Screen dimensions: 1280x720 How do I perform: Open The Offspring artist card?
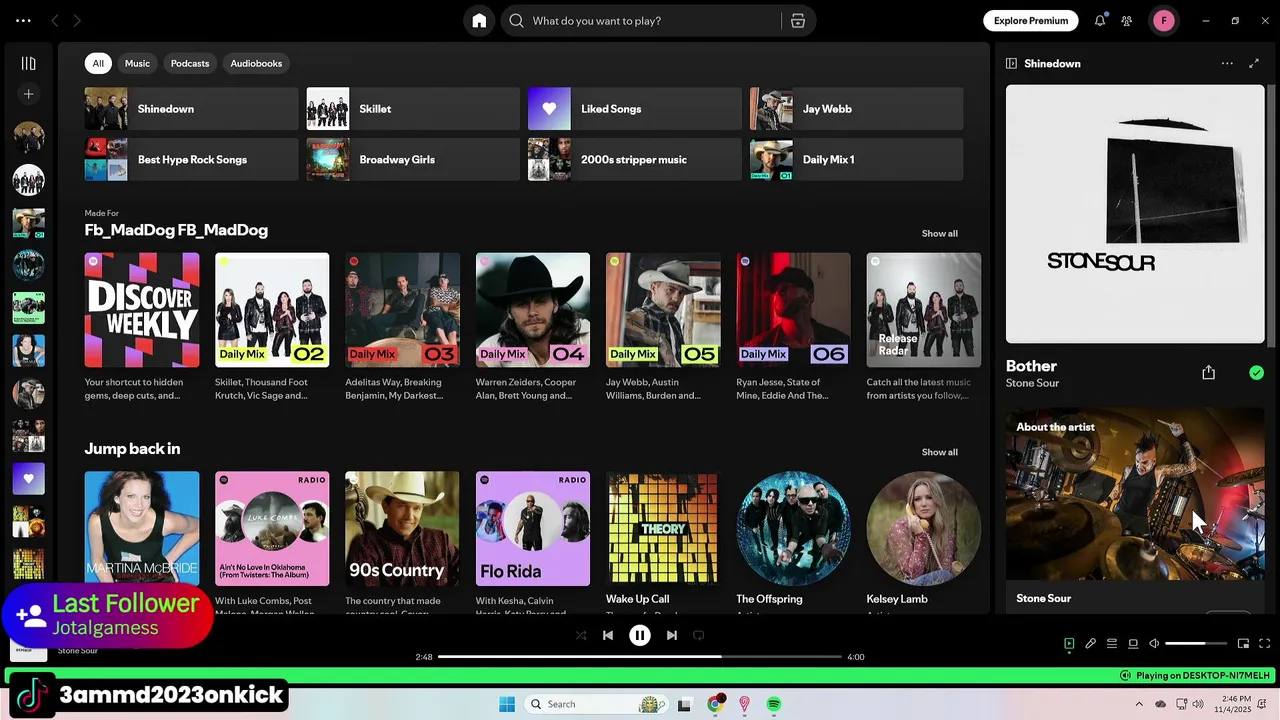[x=793, y=542]
